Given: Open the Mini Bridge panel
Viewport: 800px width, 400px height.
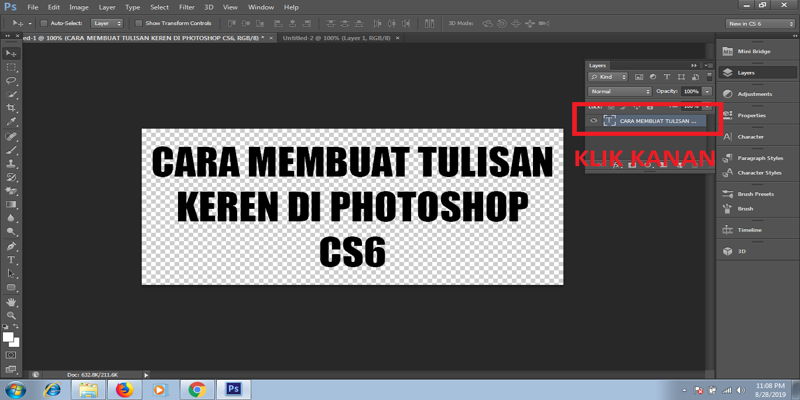Looking at the screenshot, I should coord(754,52).
